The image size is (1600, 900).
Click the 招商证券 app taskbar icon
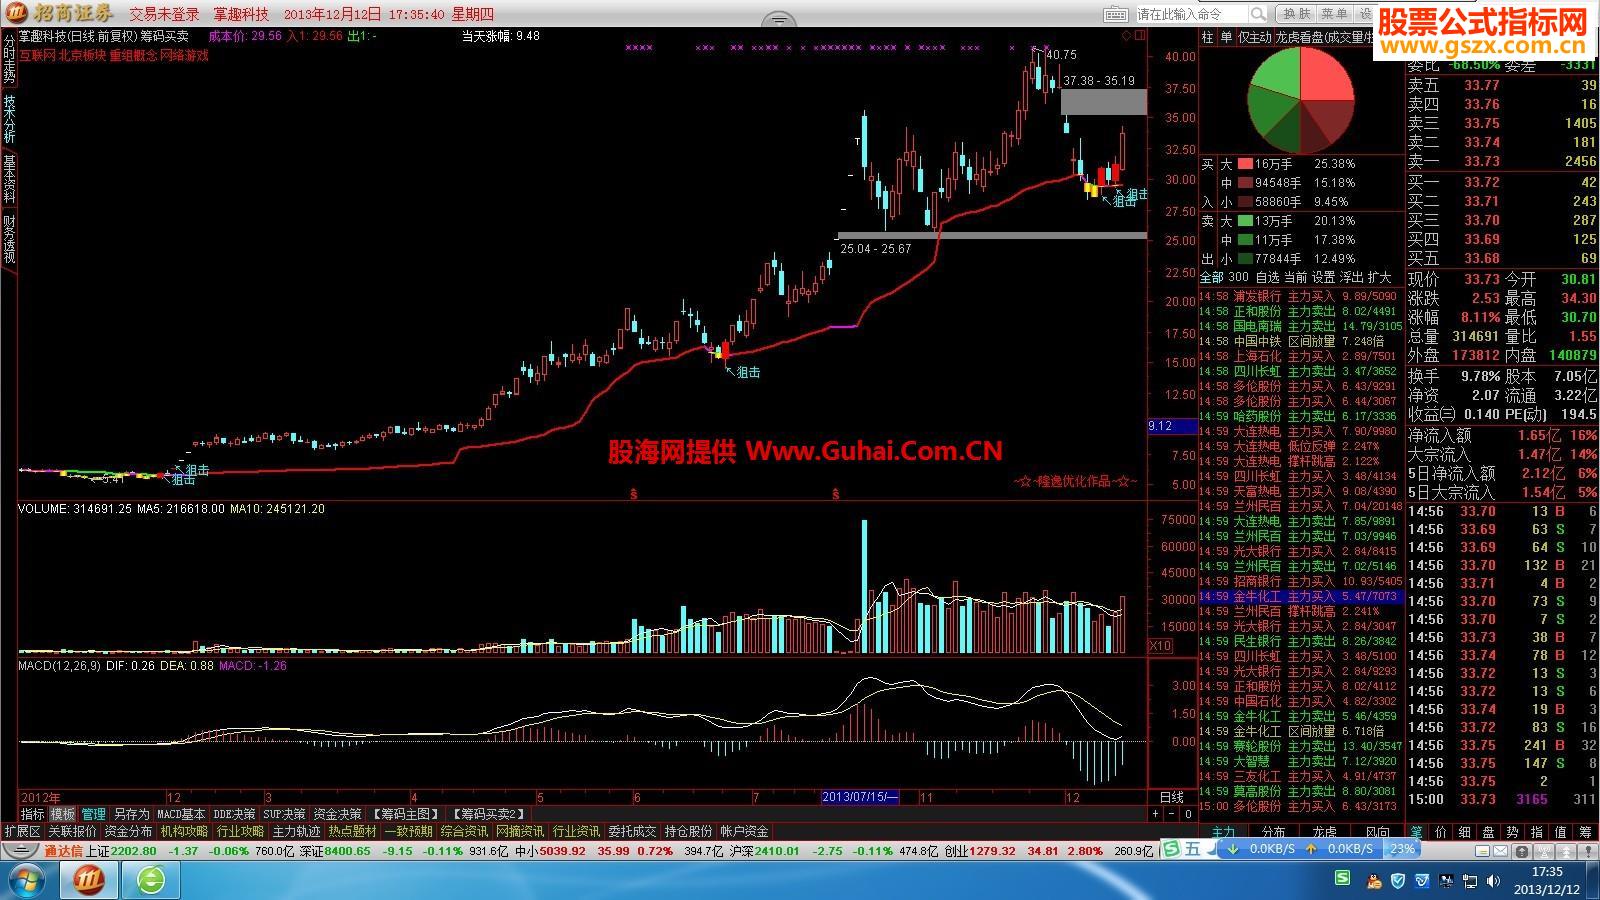(x=91, y=881)
